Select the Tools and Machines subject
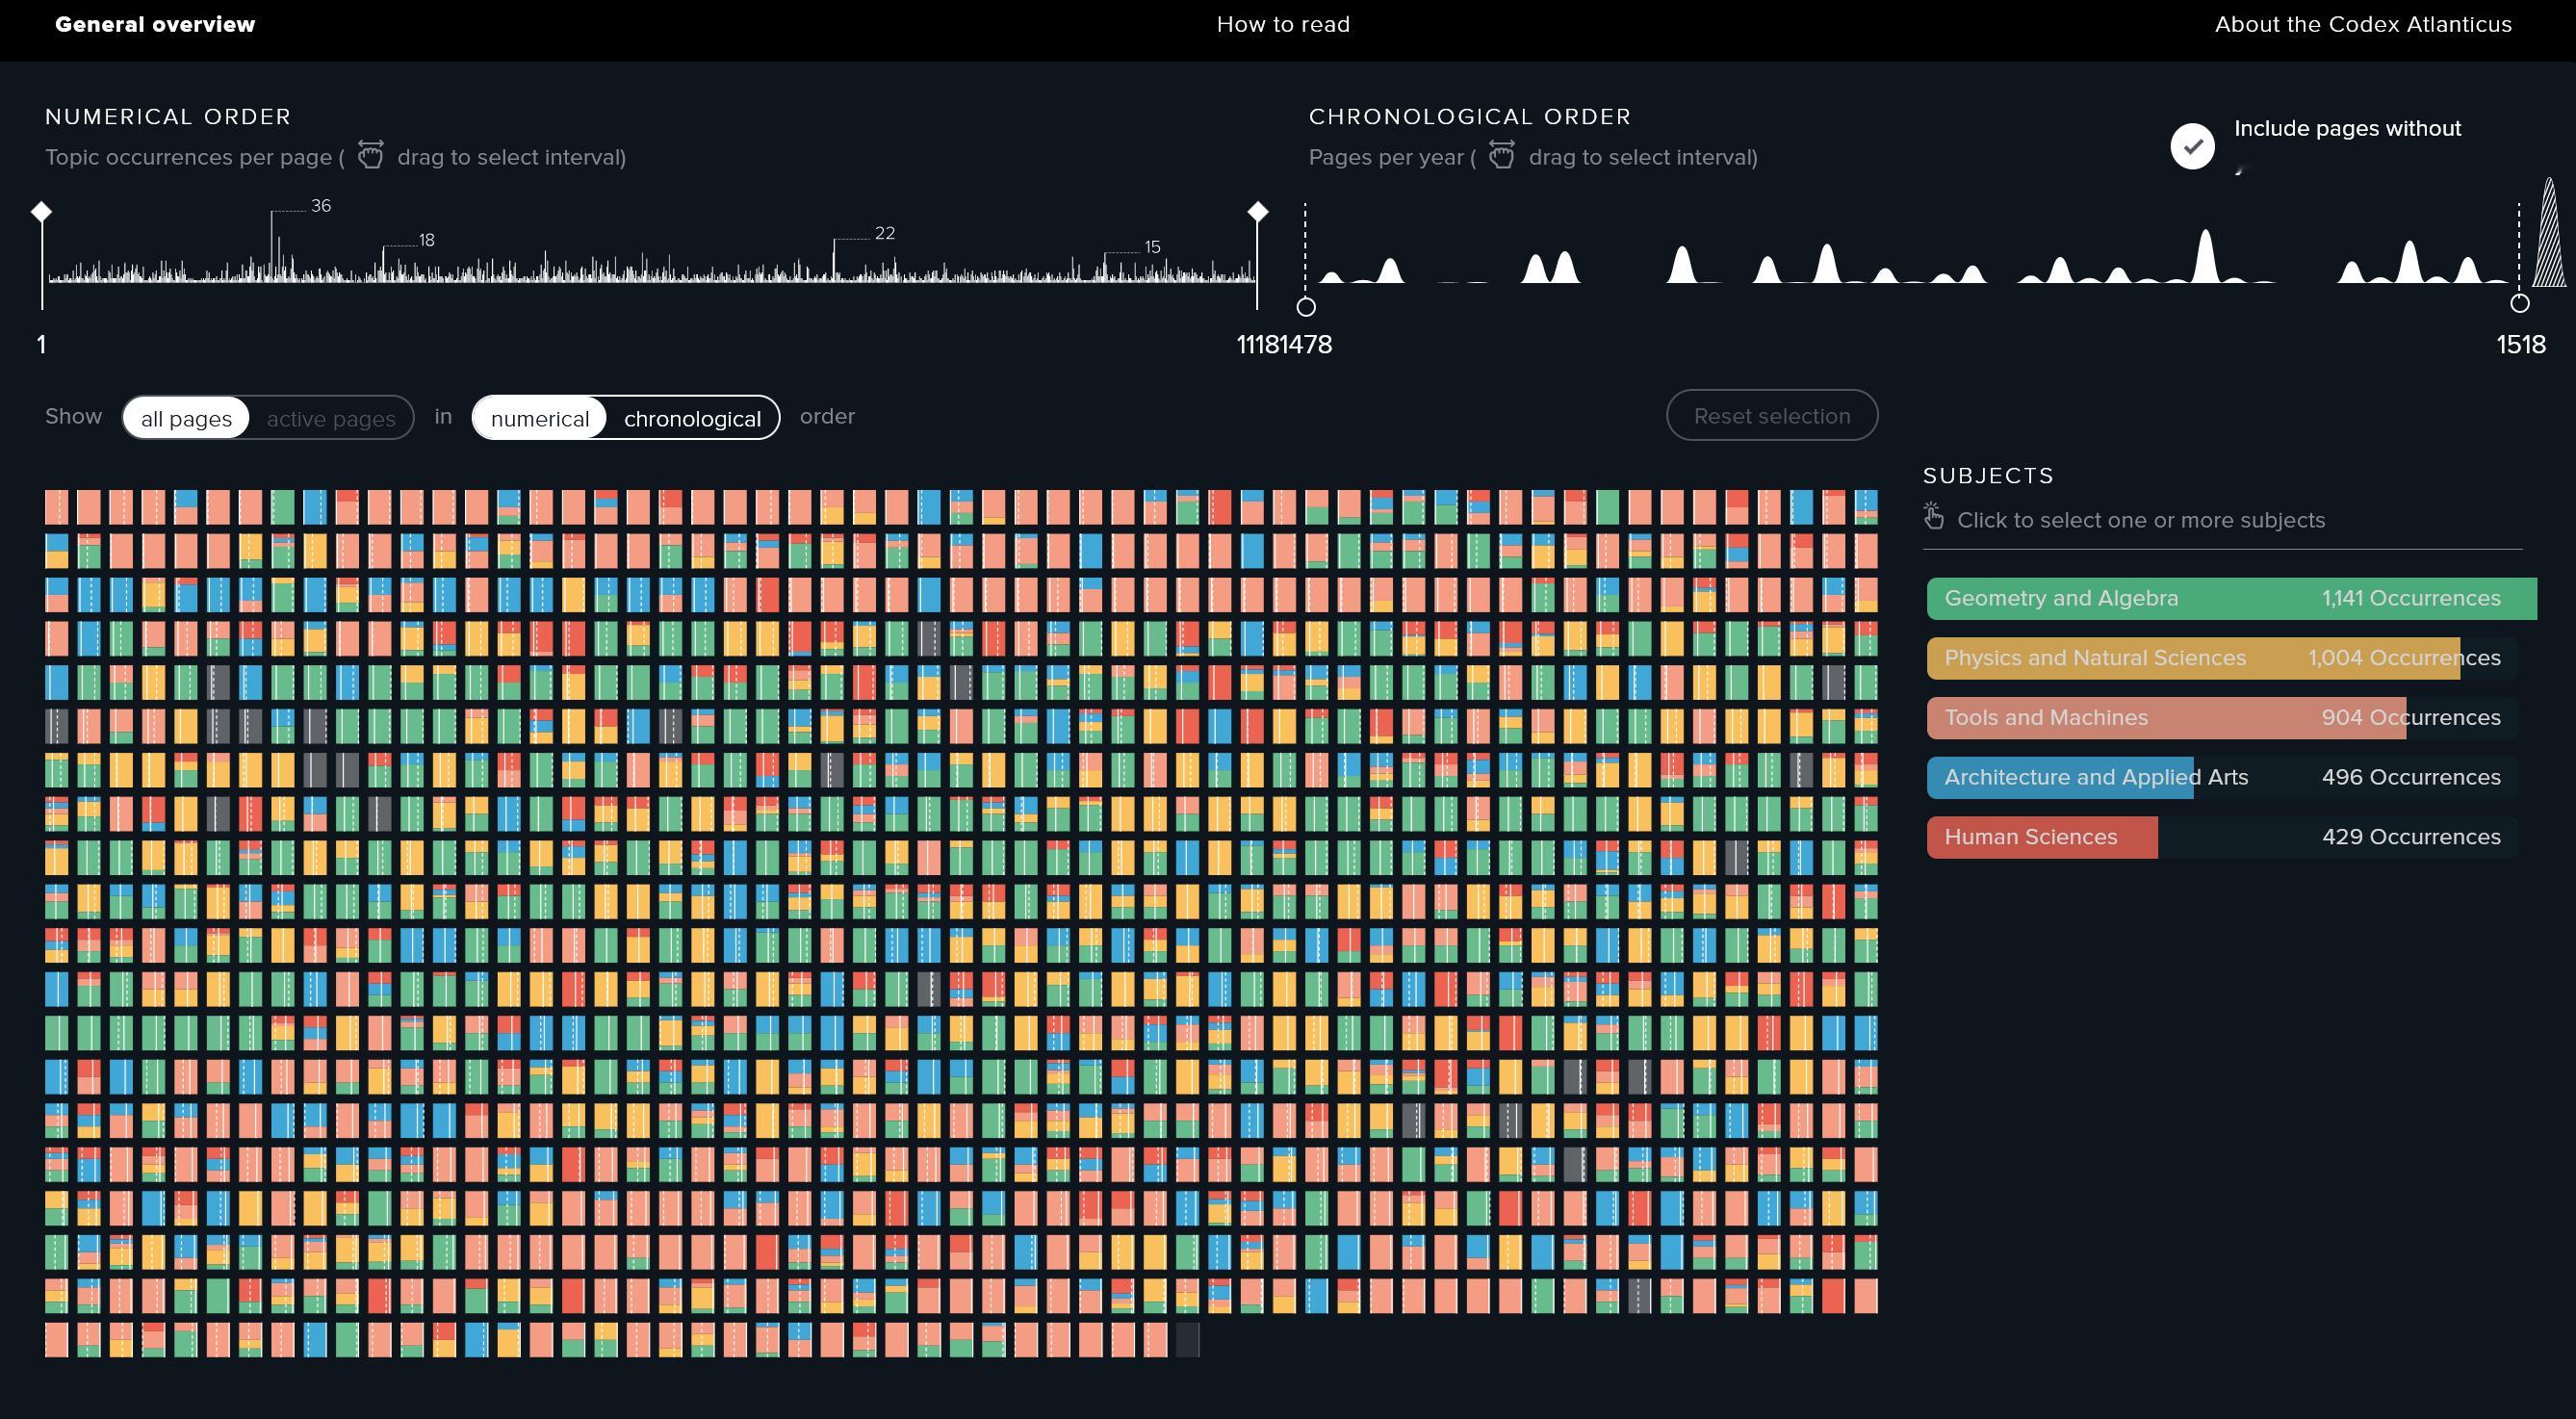 click(x=2222, y=717)
